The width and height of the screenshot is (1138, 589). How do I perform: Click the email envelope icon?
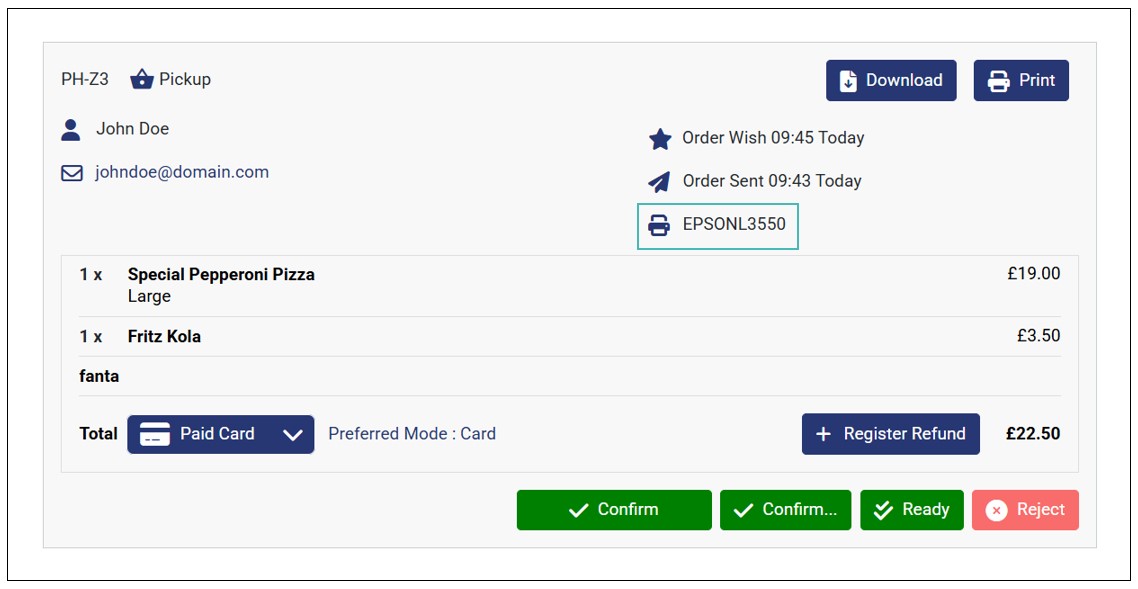tap(72, 173)
